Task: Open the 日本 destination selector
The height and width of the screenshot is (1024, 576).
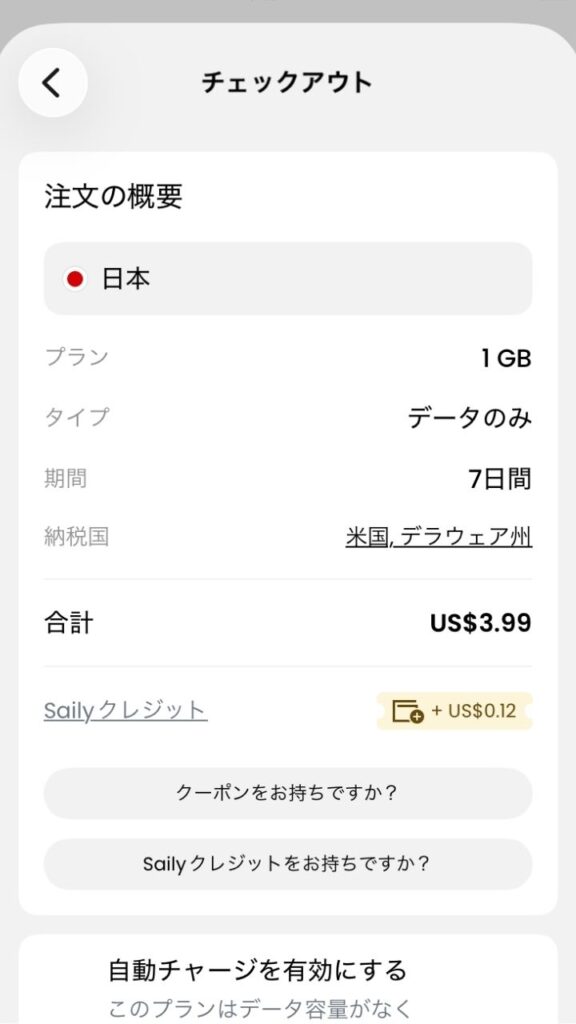Action: (x=287, y=279)
